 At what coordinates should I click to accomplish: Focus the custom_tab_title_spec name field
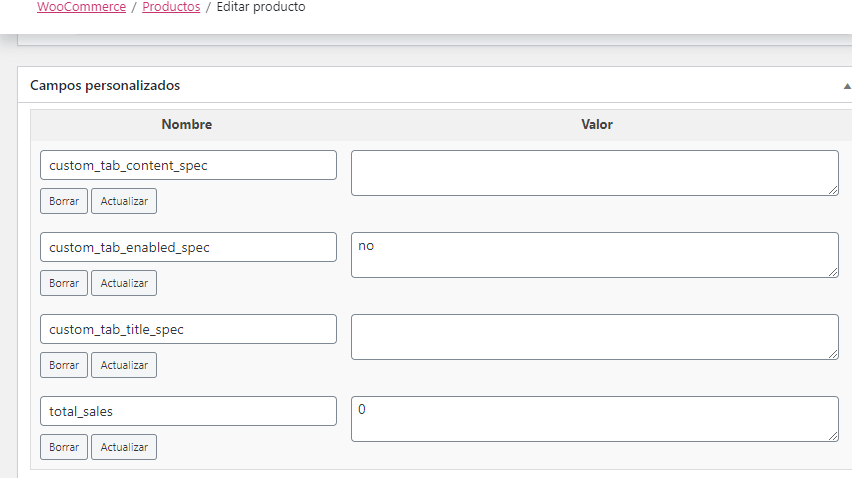188,329
